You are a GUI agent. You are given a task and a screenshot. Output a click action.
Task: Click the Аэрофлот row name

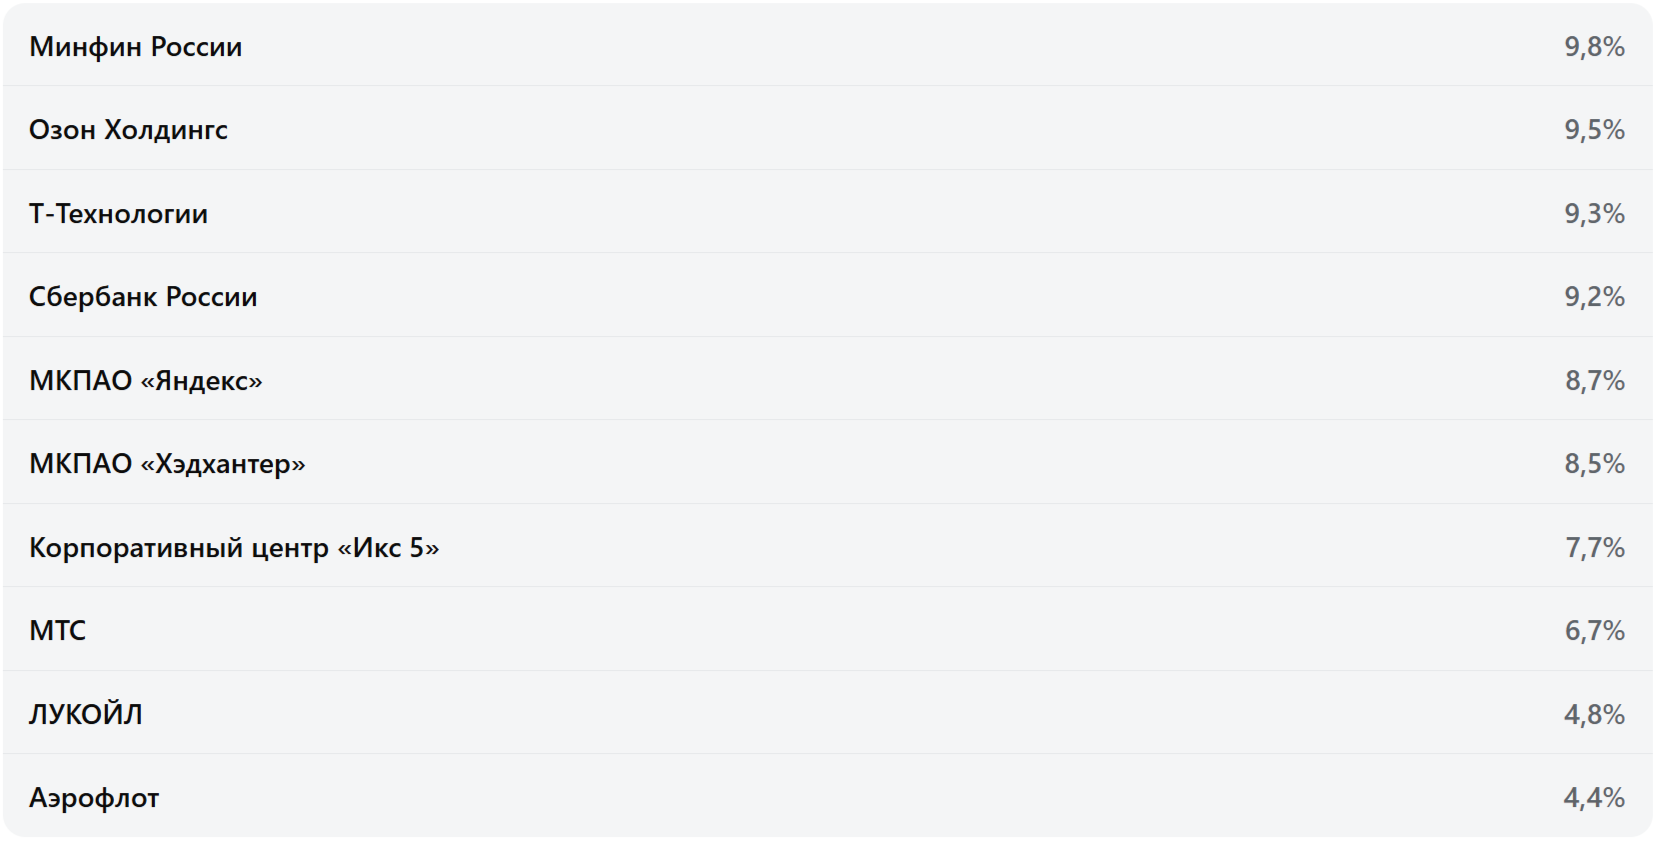[x=94, y=798]
